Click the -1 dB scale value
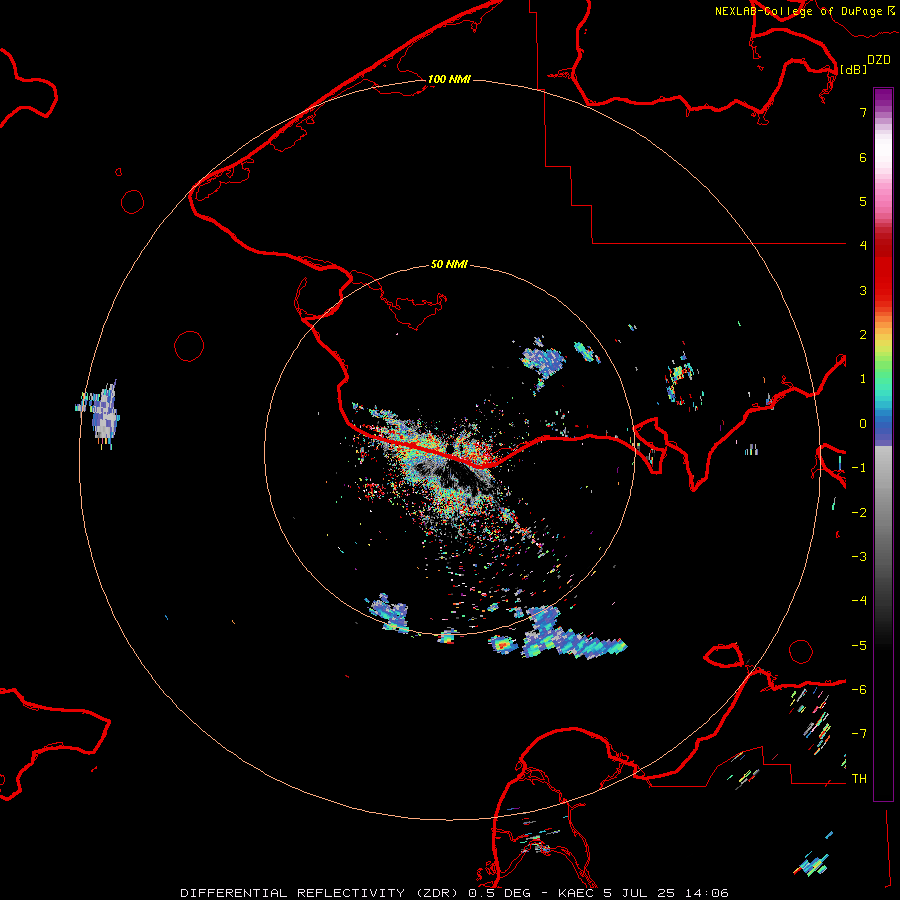This screenshot has width=900, height=900. tap(859, 468)
